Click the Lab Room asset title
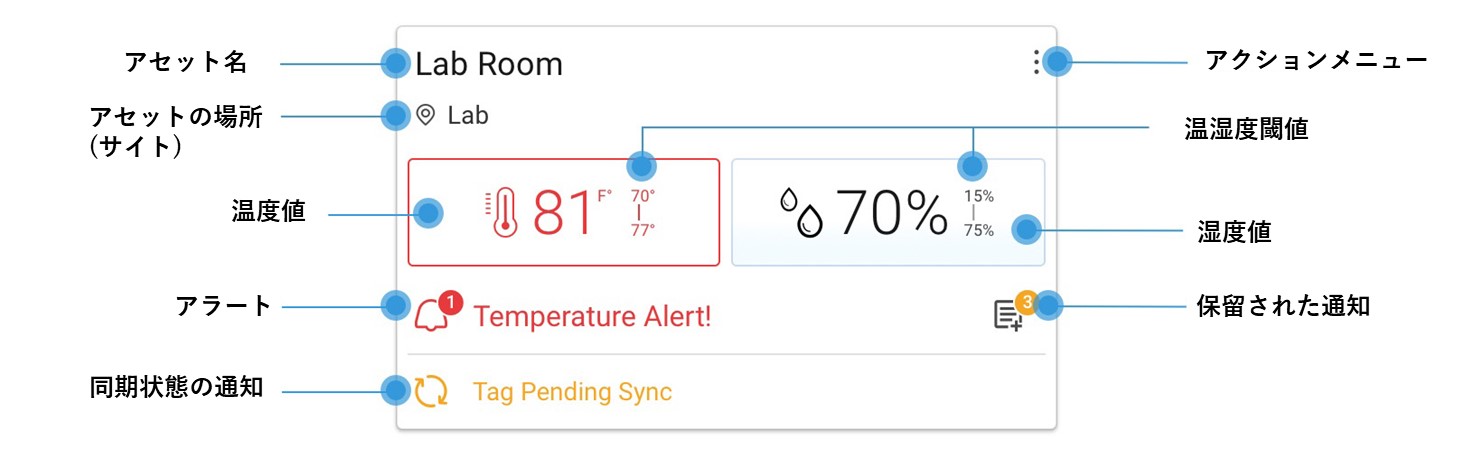The width and height of the screenshot is (1476, 459). click(489, 64)
